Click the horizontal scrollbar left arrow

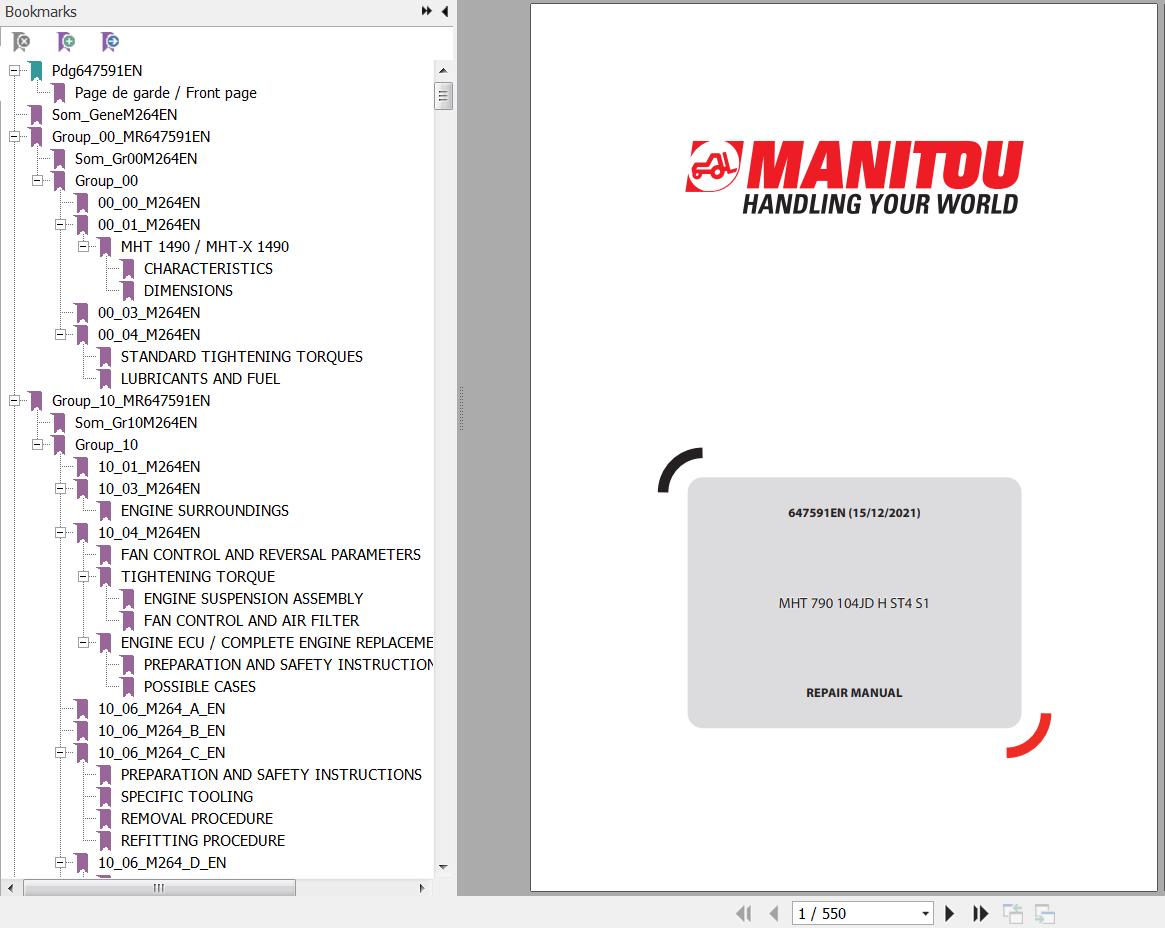tap(10, 888)
